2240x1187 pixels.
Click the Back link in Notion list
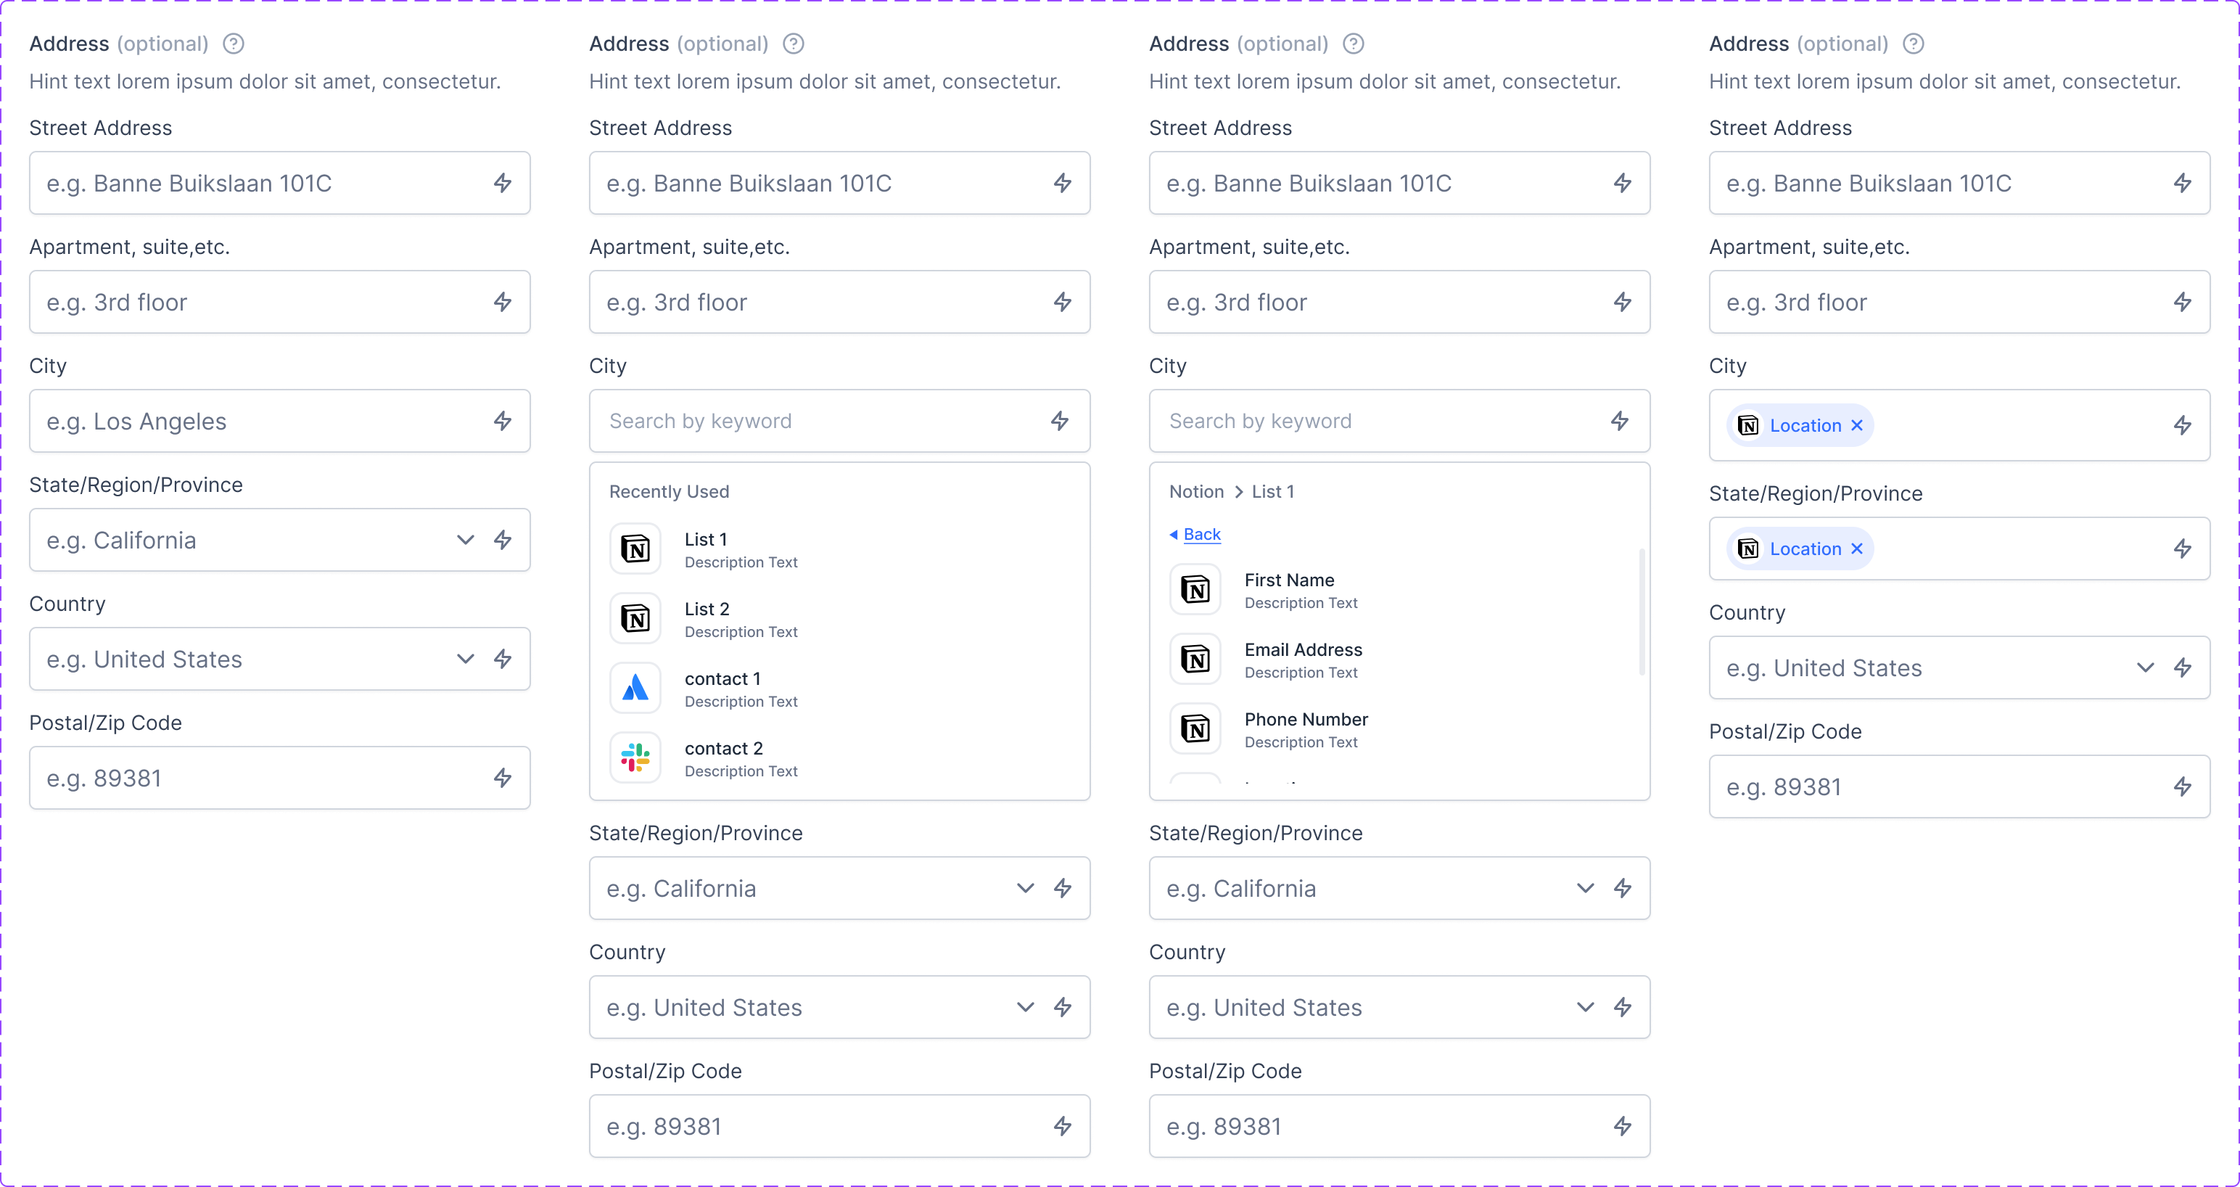point(1201,534)
